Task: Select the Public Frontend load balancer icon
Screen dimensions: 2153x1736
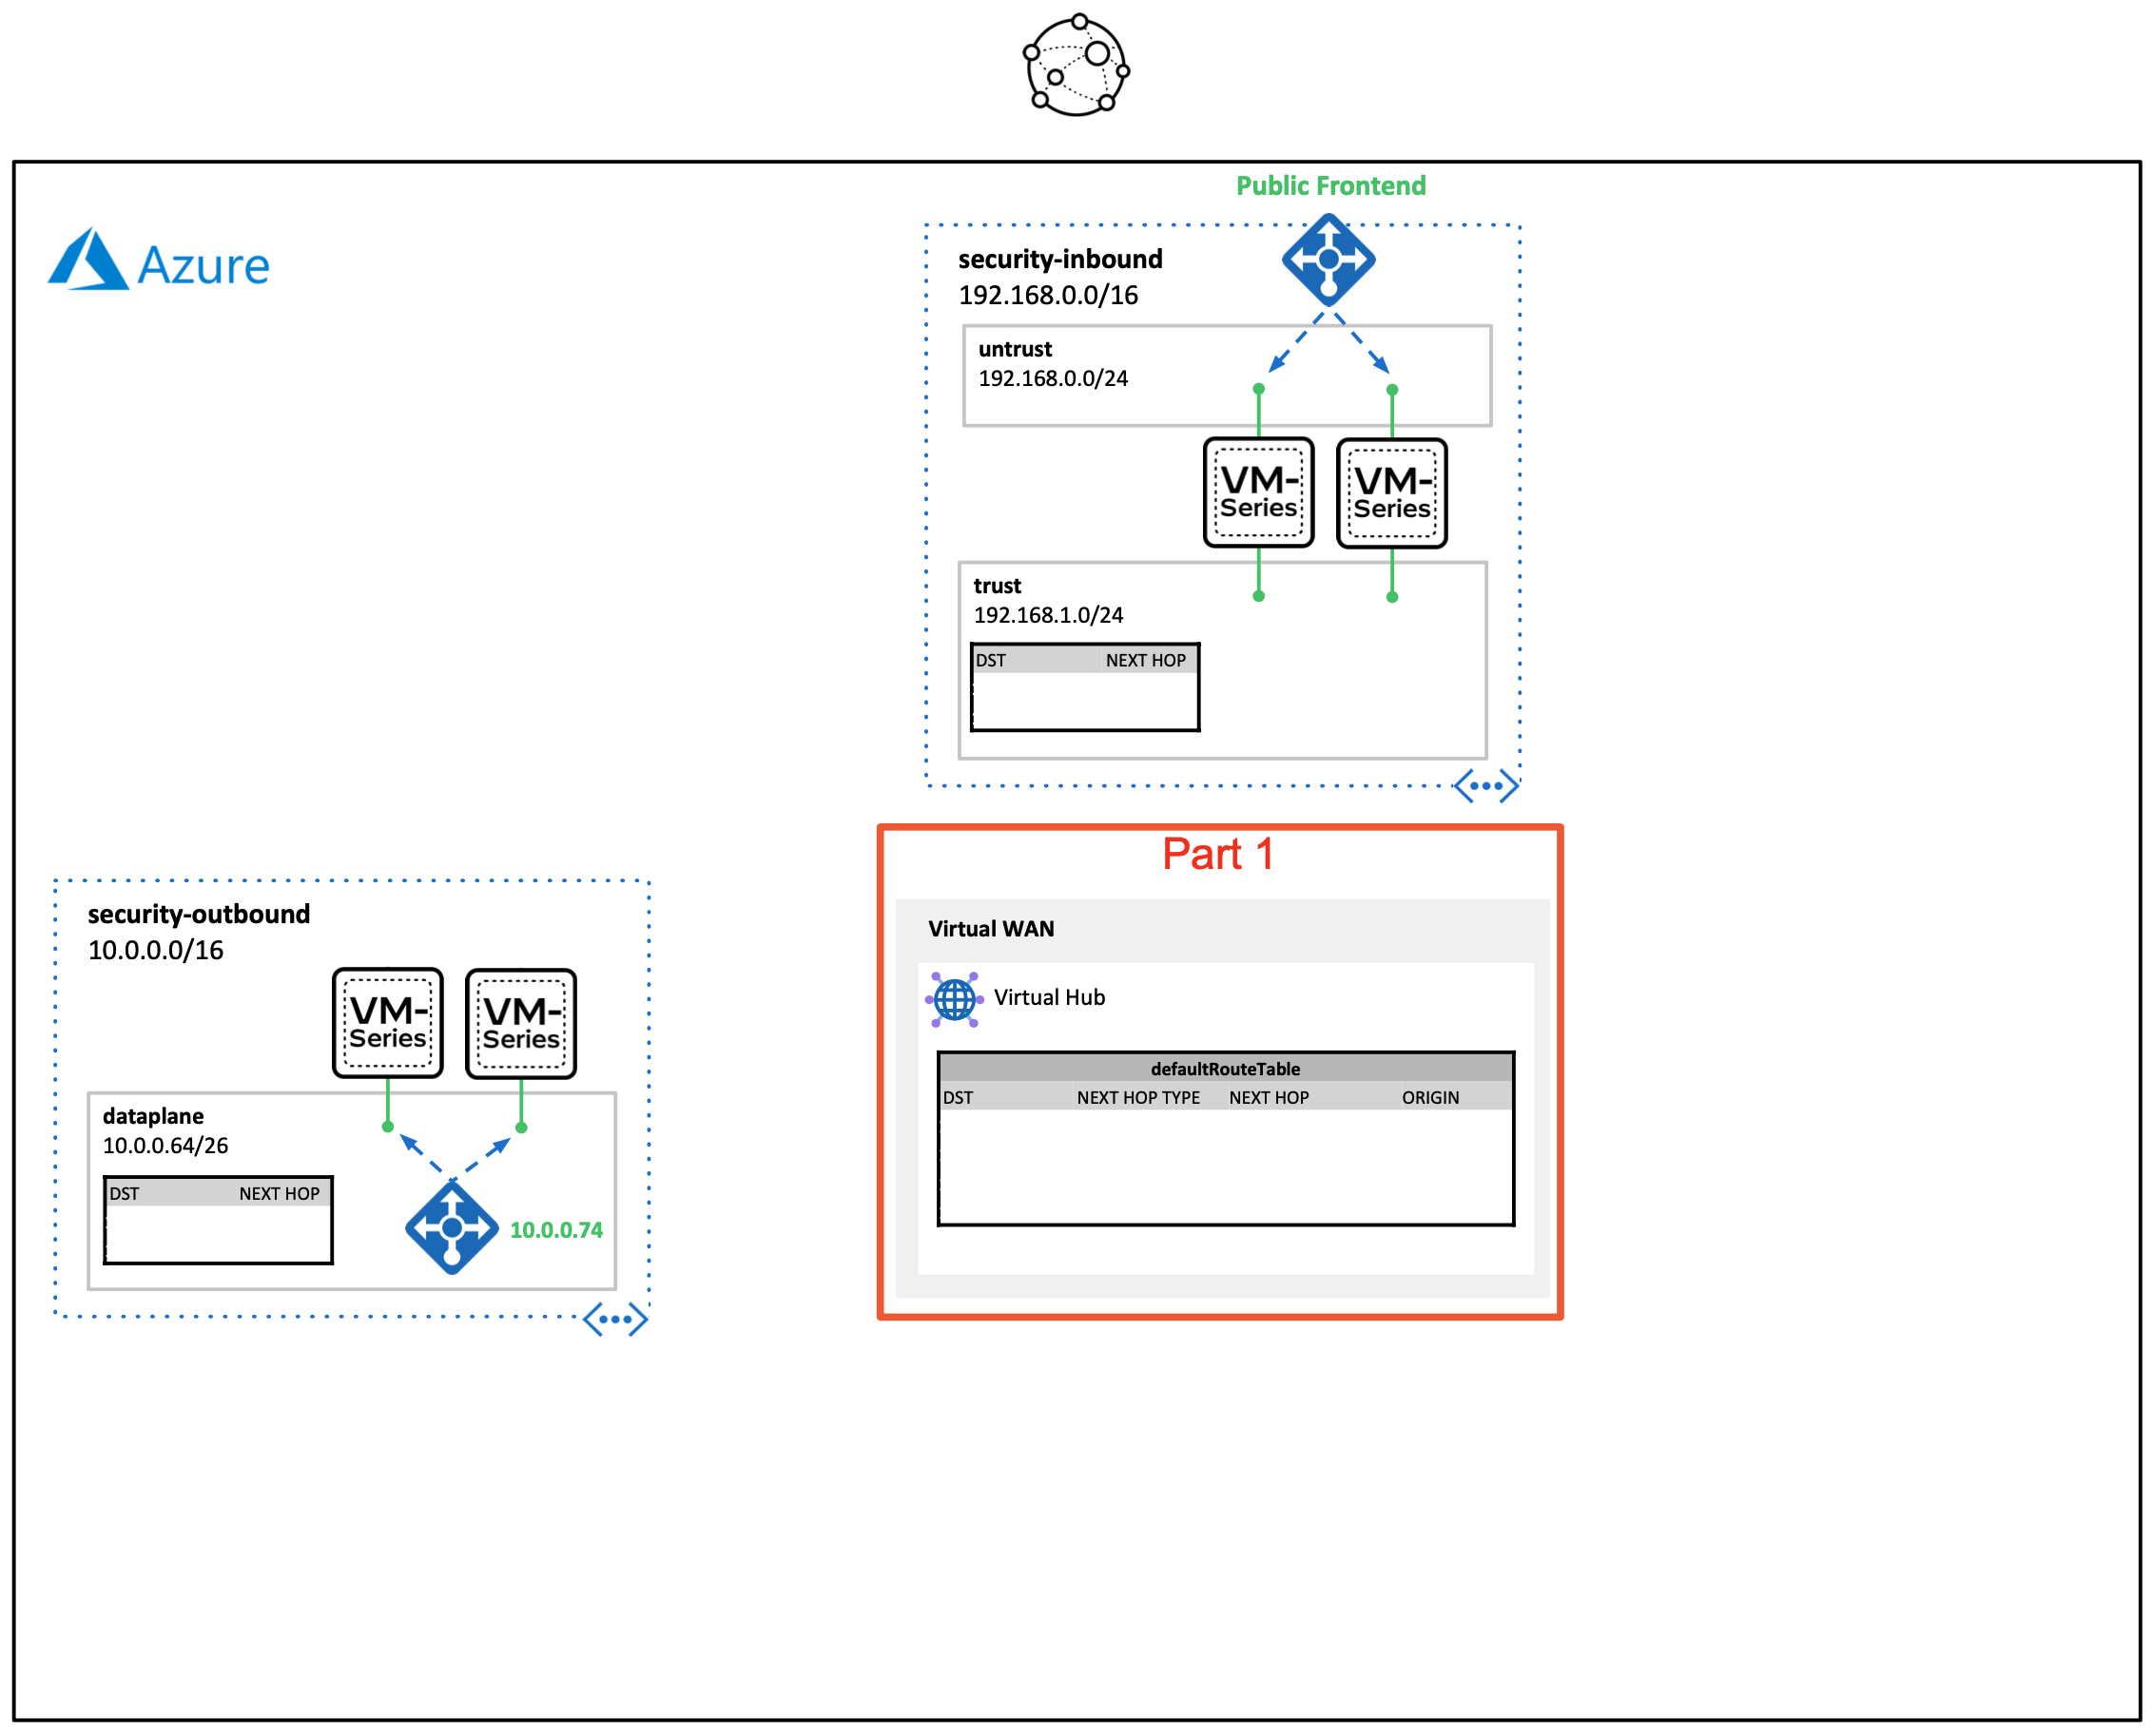Action: [1328, 260]
